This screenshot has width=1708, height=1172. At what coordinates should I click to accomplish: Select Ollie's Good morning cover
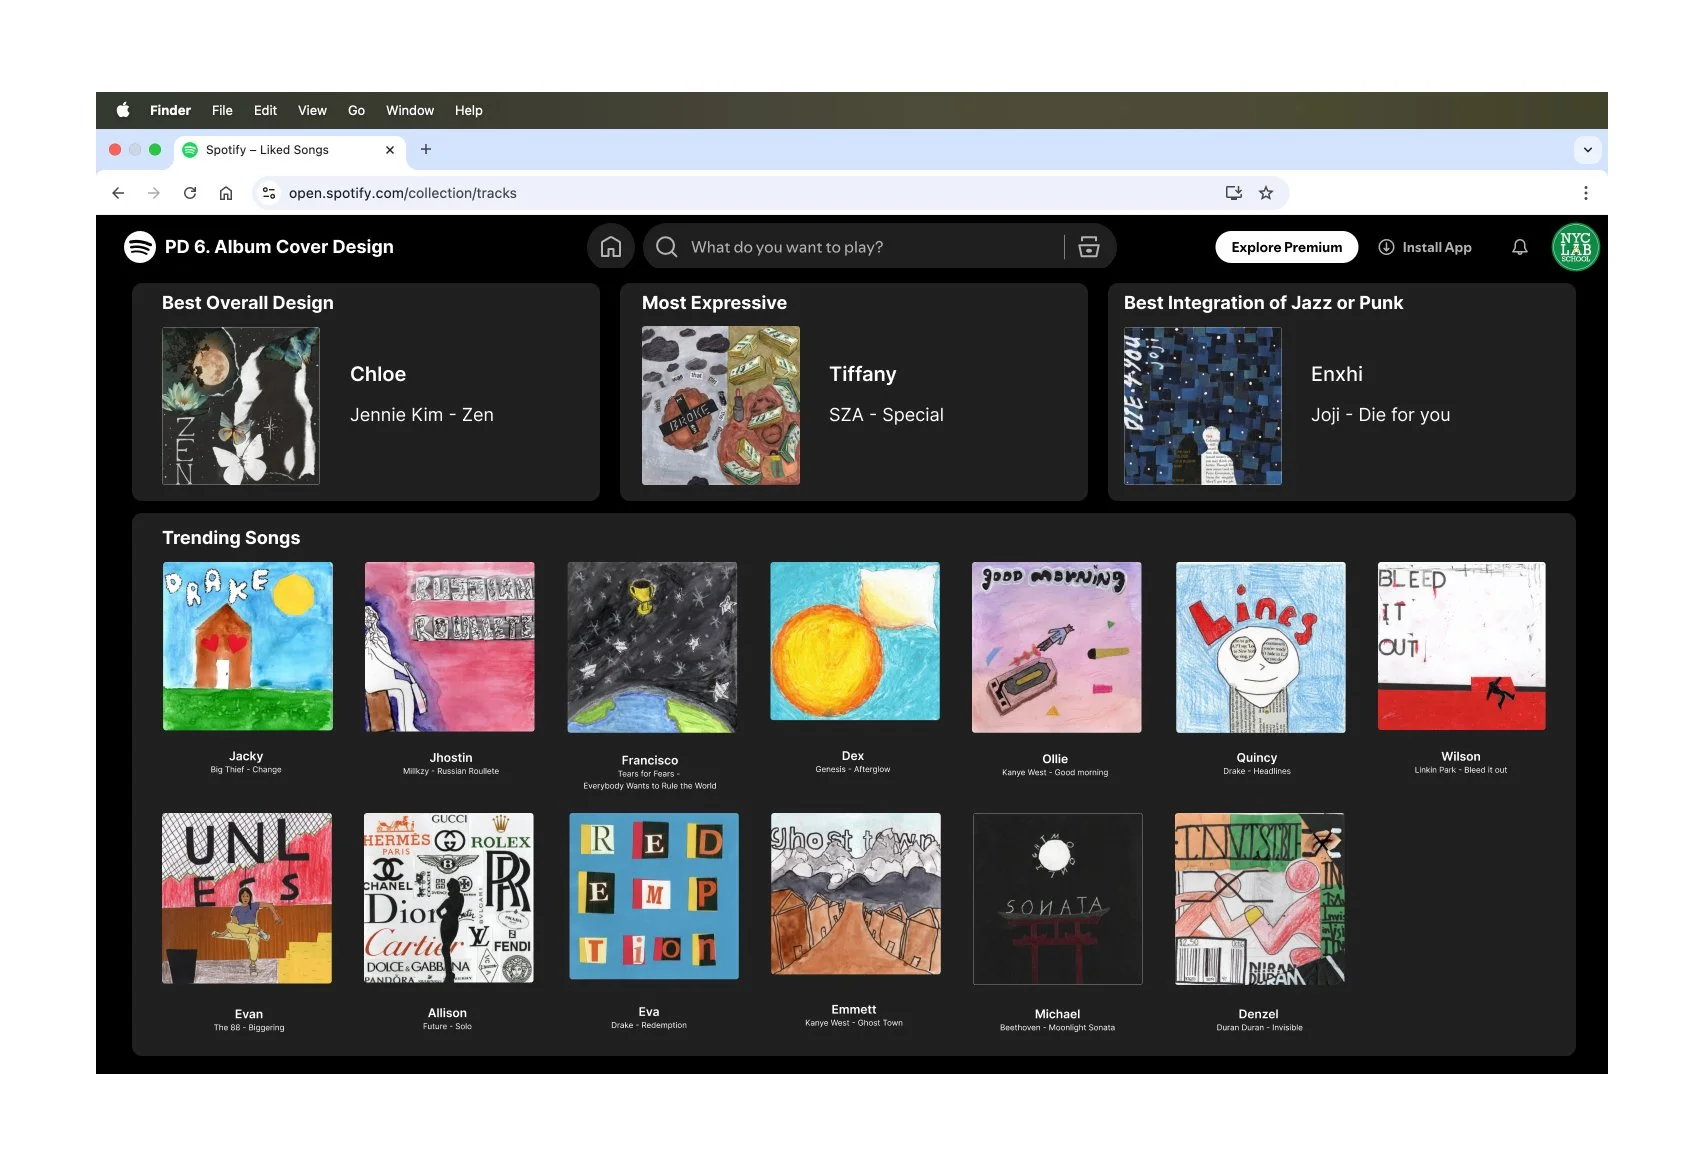click(1057, 647)
